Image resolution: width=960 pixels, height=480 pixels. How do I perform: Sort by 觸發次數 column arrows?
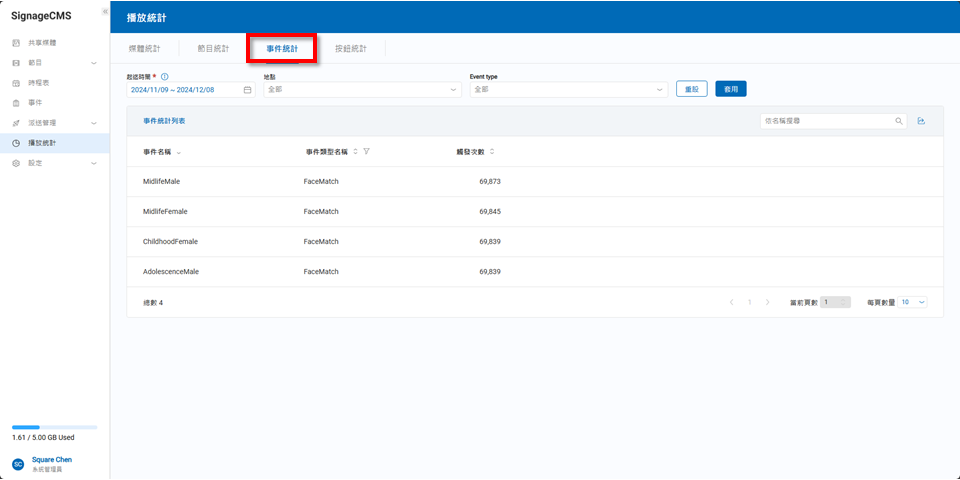tap(492, 151)
